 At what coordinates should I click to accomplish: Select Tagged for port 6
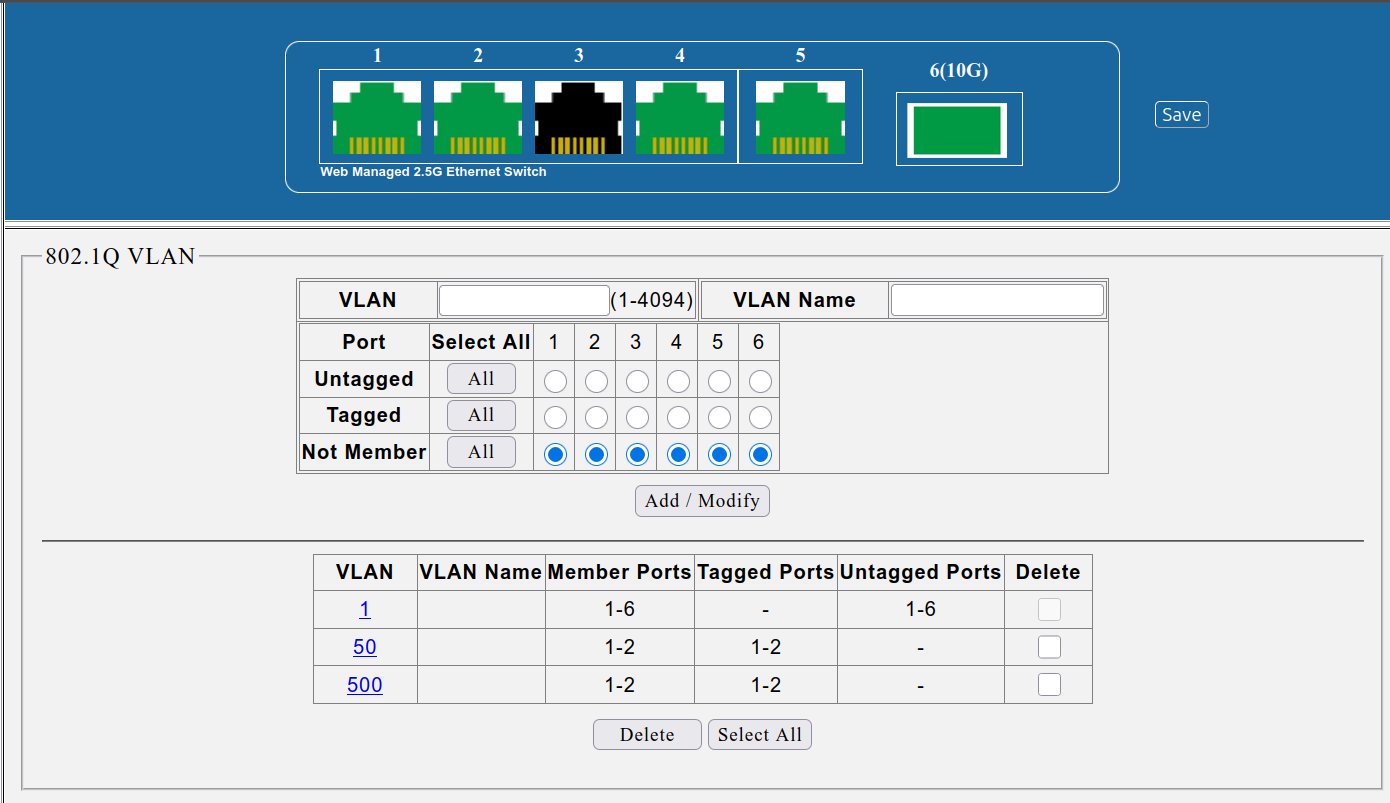click(x=760, y=418)
